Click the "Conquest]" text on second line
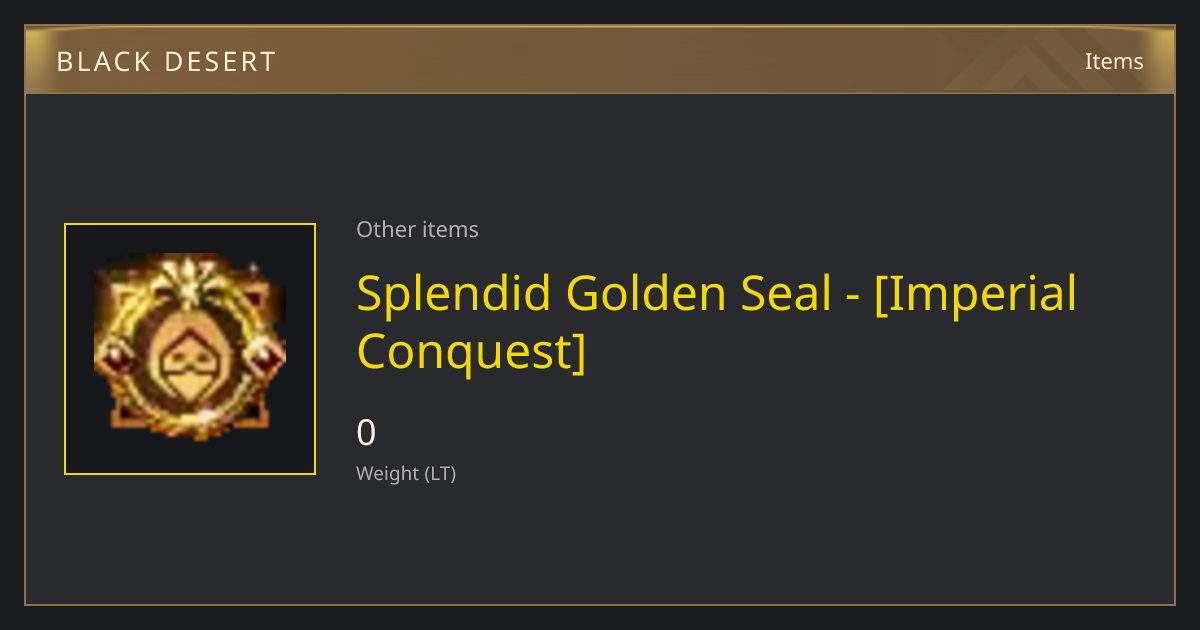 click(x=471, y=352)
